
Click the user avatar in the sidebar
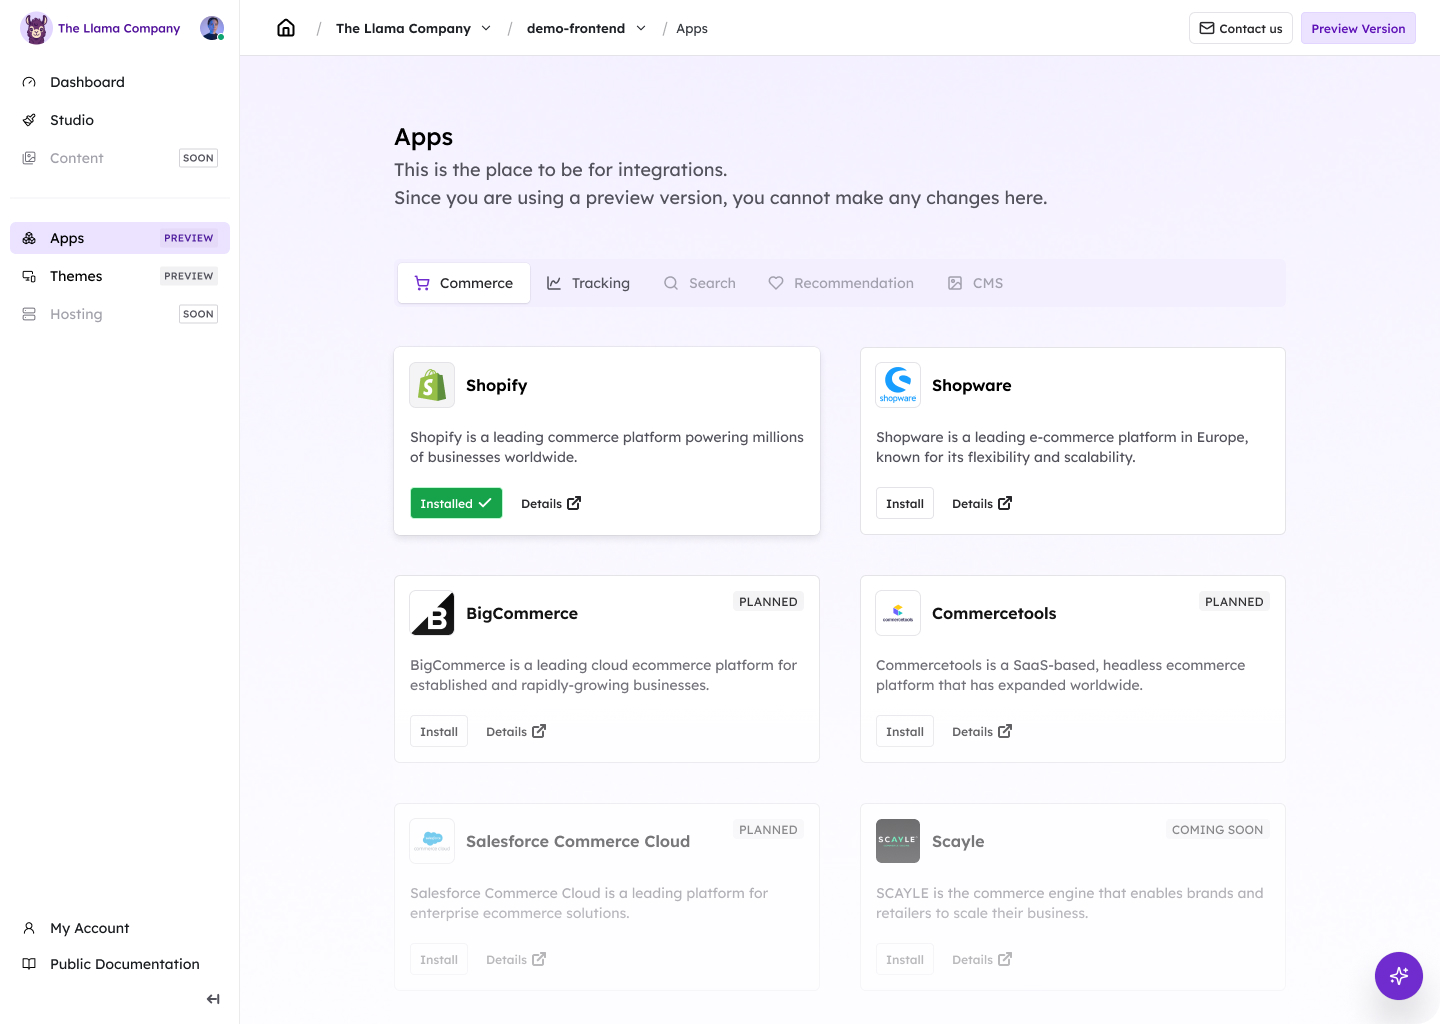[211, 27]
